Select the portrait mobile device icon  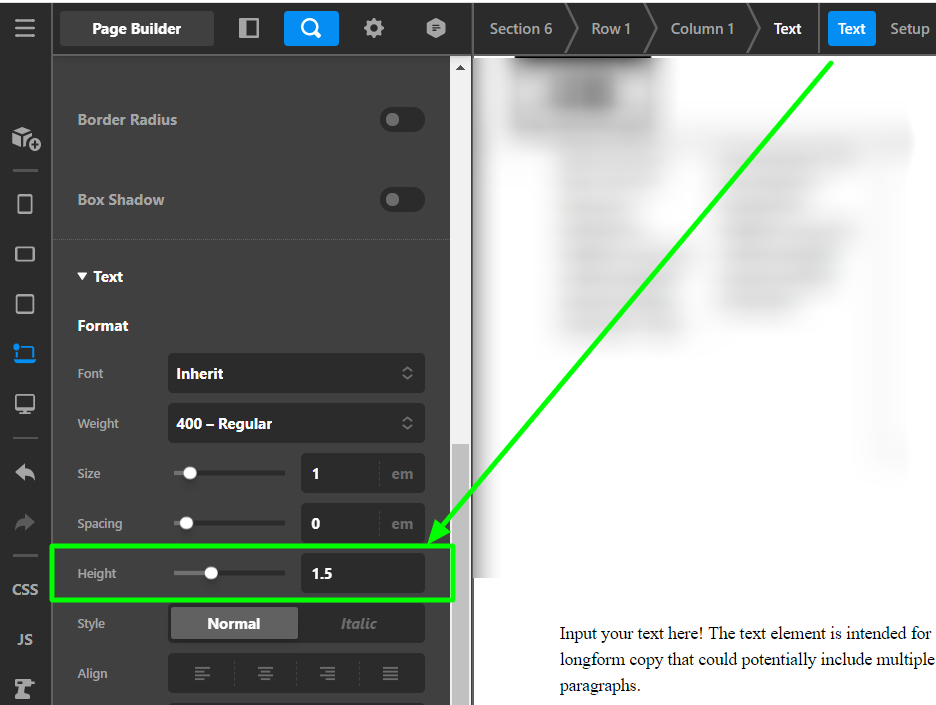click(x=24, y=204)
